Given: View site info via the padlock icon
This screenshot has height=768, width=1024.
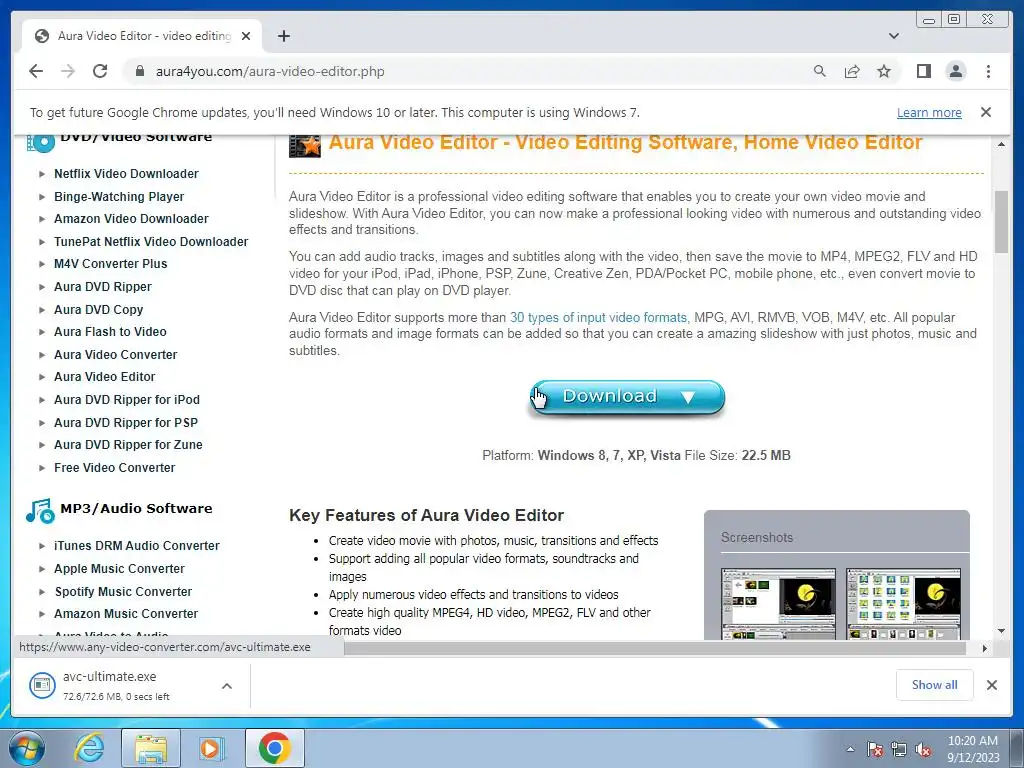Looking at the screenshot, I should (x=139, y=71).
